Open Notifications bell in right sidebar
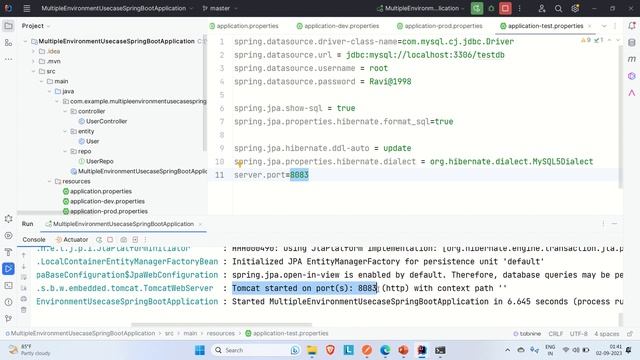Screen dimensions: 640x360 [x=632, y=26]
